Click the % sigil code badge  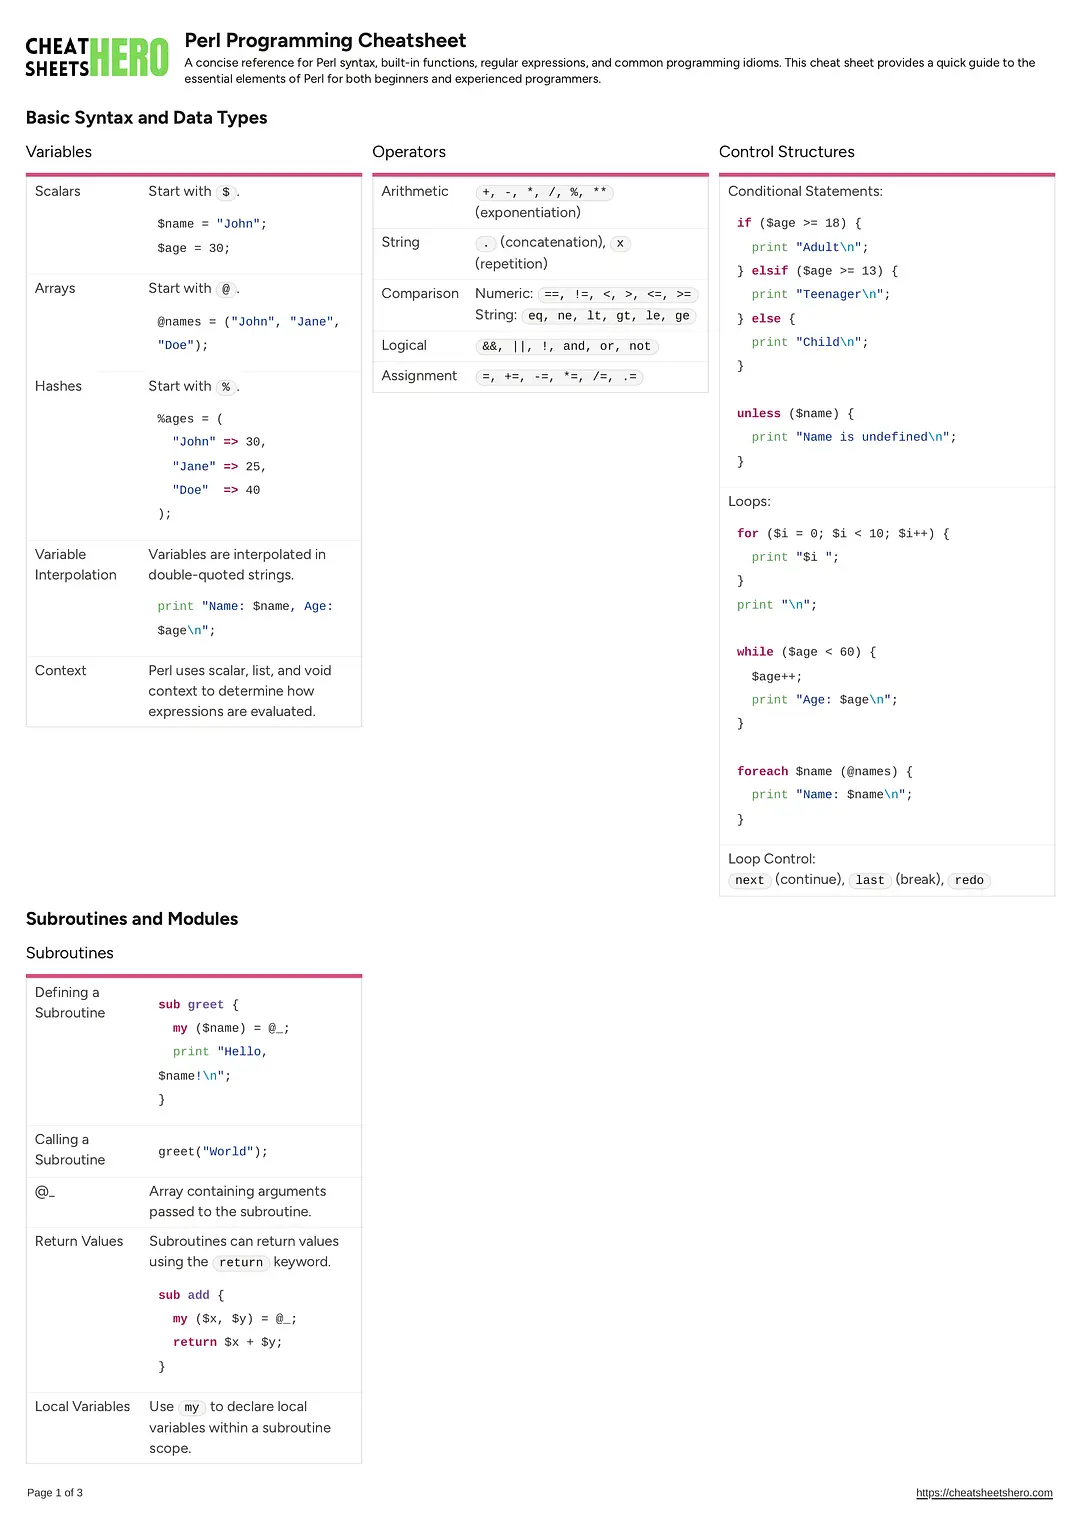coord(226,387)
